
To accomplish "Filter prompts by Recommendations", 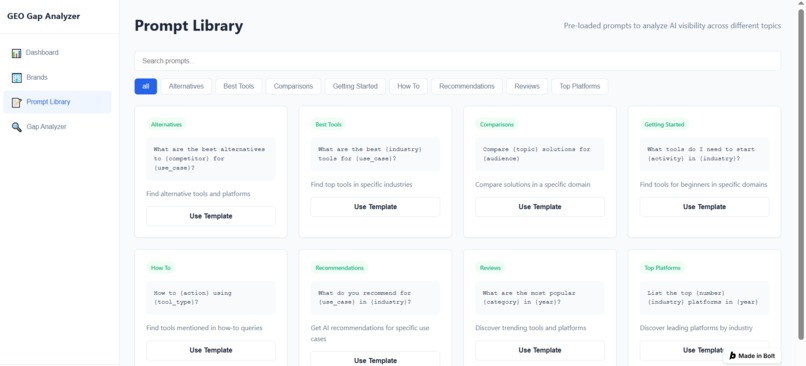I will [467, 86].
